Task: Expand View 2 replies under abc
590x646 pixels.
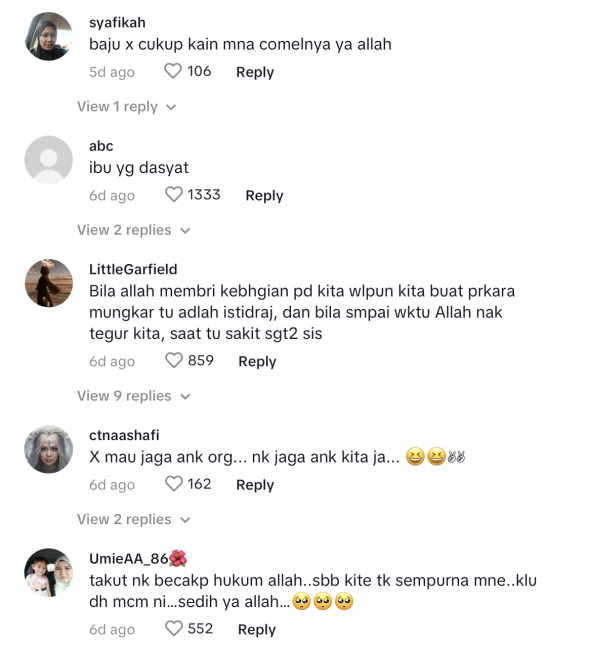Action: (133, 230)
